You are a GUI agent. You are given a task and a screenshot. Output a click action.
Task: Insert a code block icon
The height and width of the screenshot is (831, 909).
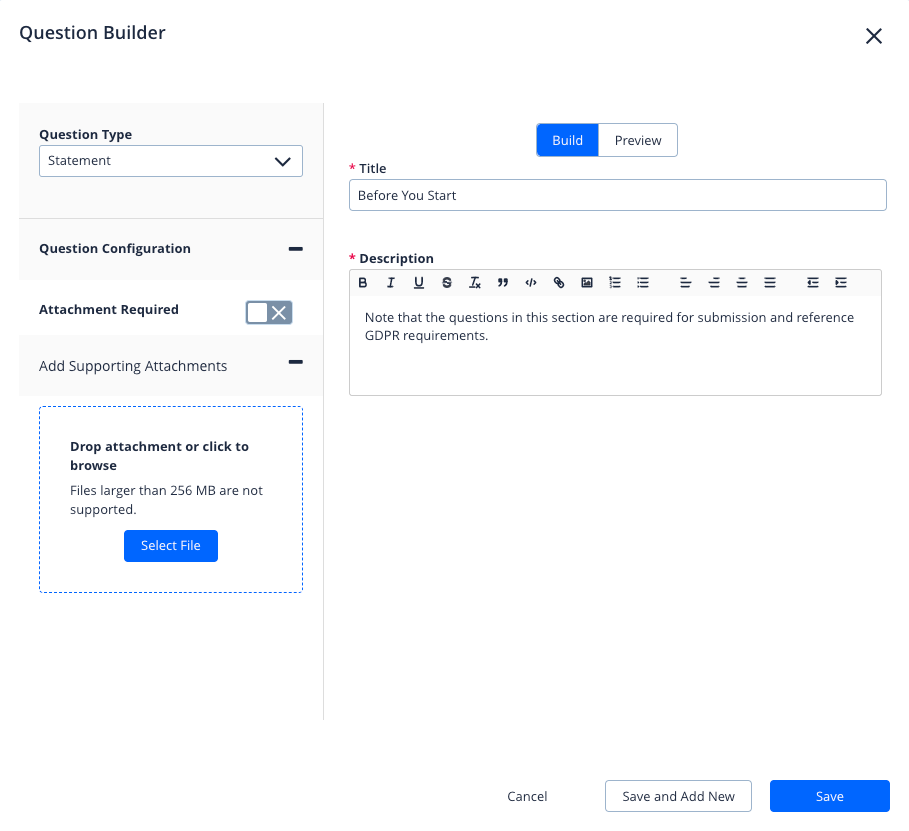click(x=531, y=283)
